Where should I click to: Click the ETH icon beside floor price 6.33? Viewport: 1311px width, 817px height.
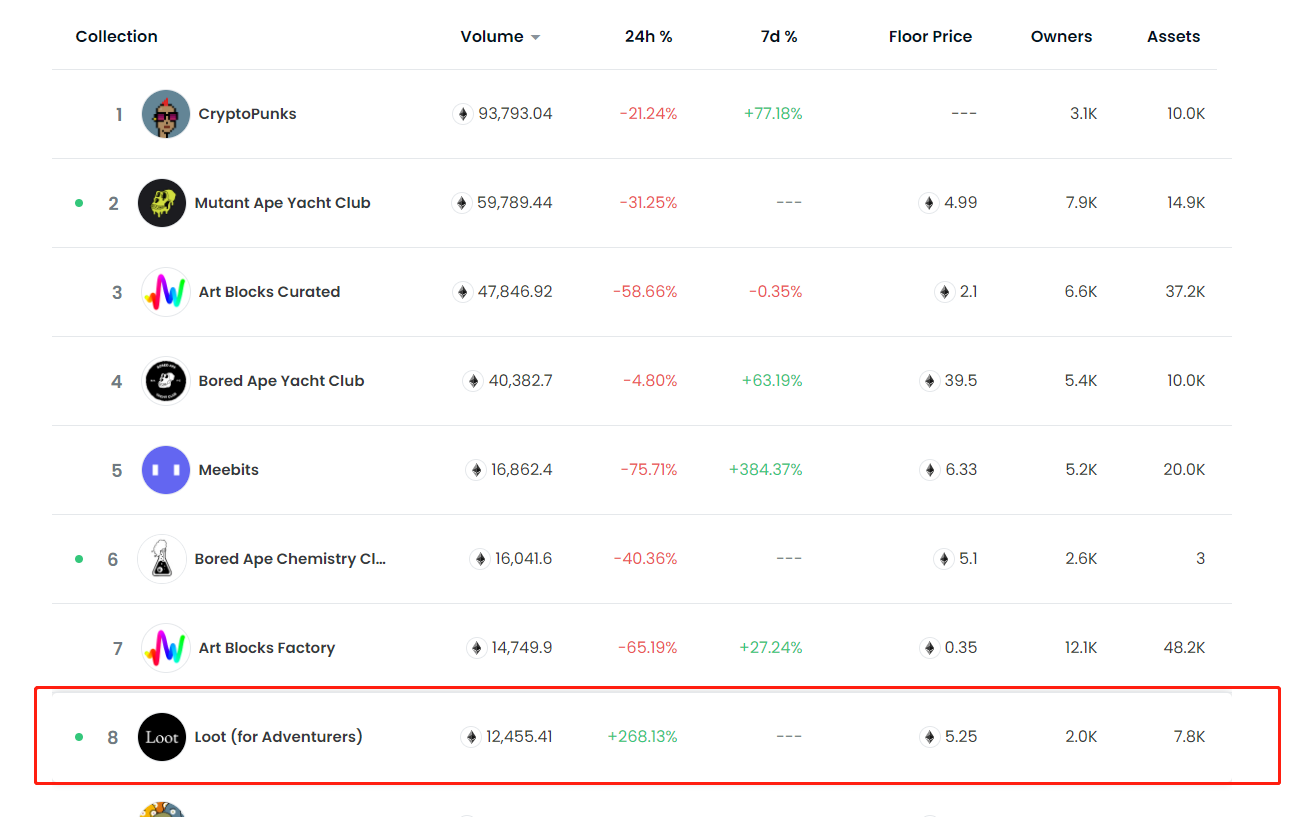pyautogui.click(x=929, y=470)
